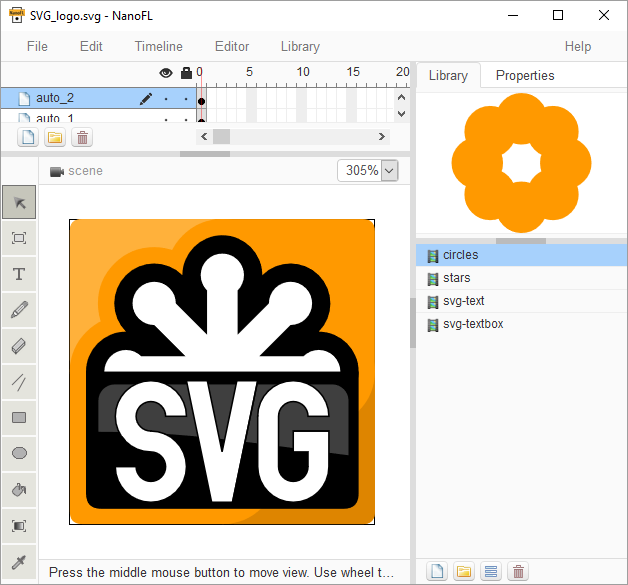
Task: Click timeline scroll right arrow
Action: (x=382, y=137)
